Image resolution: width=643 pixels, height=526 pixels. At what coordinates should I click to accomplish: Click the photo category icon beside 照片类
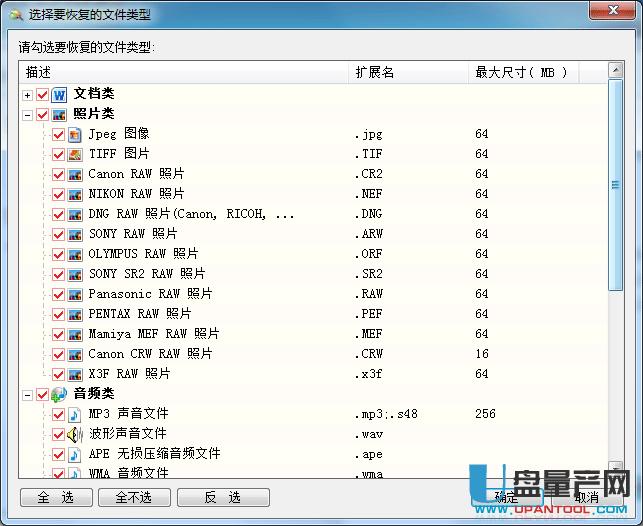59,114
